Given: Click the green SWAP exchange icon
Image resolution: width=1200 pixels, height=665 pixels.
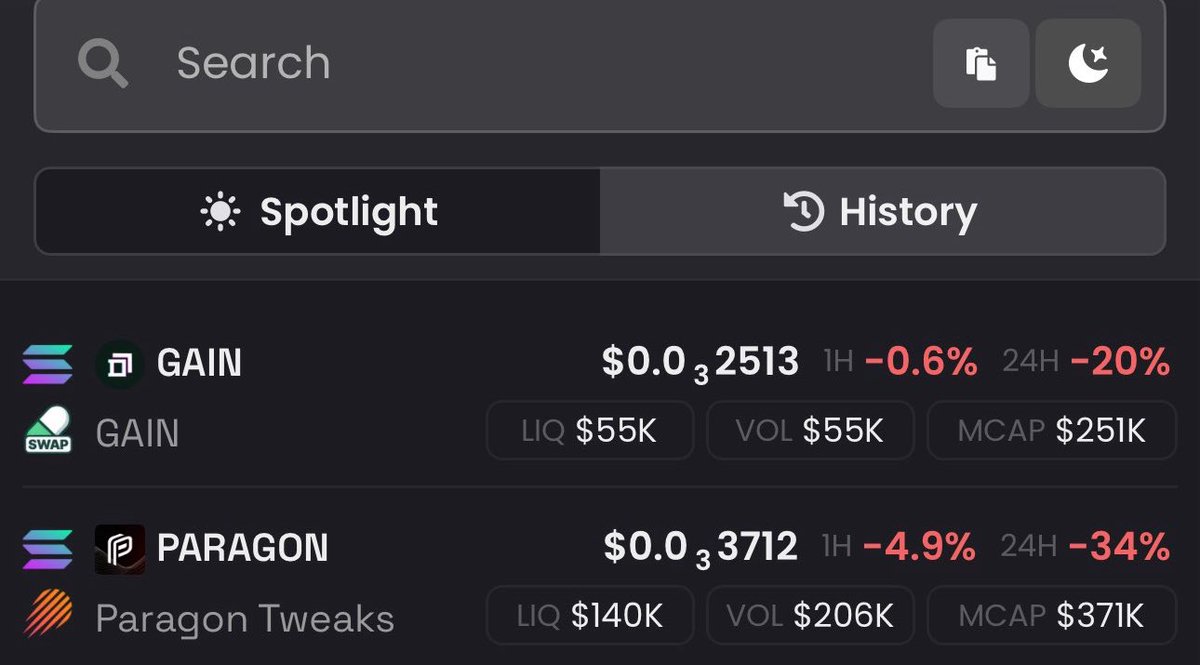Looking at the screenshot, I should [47, 431].
